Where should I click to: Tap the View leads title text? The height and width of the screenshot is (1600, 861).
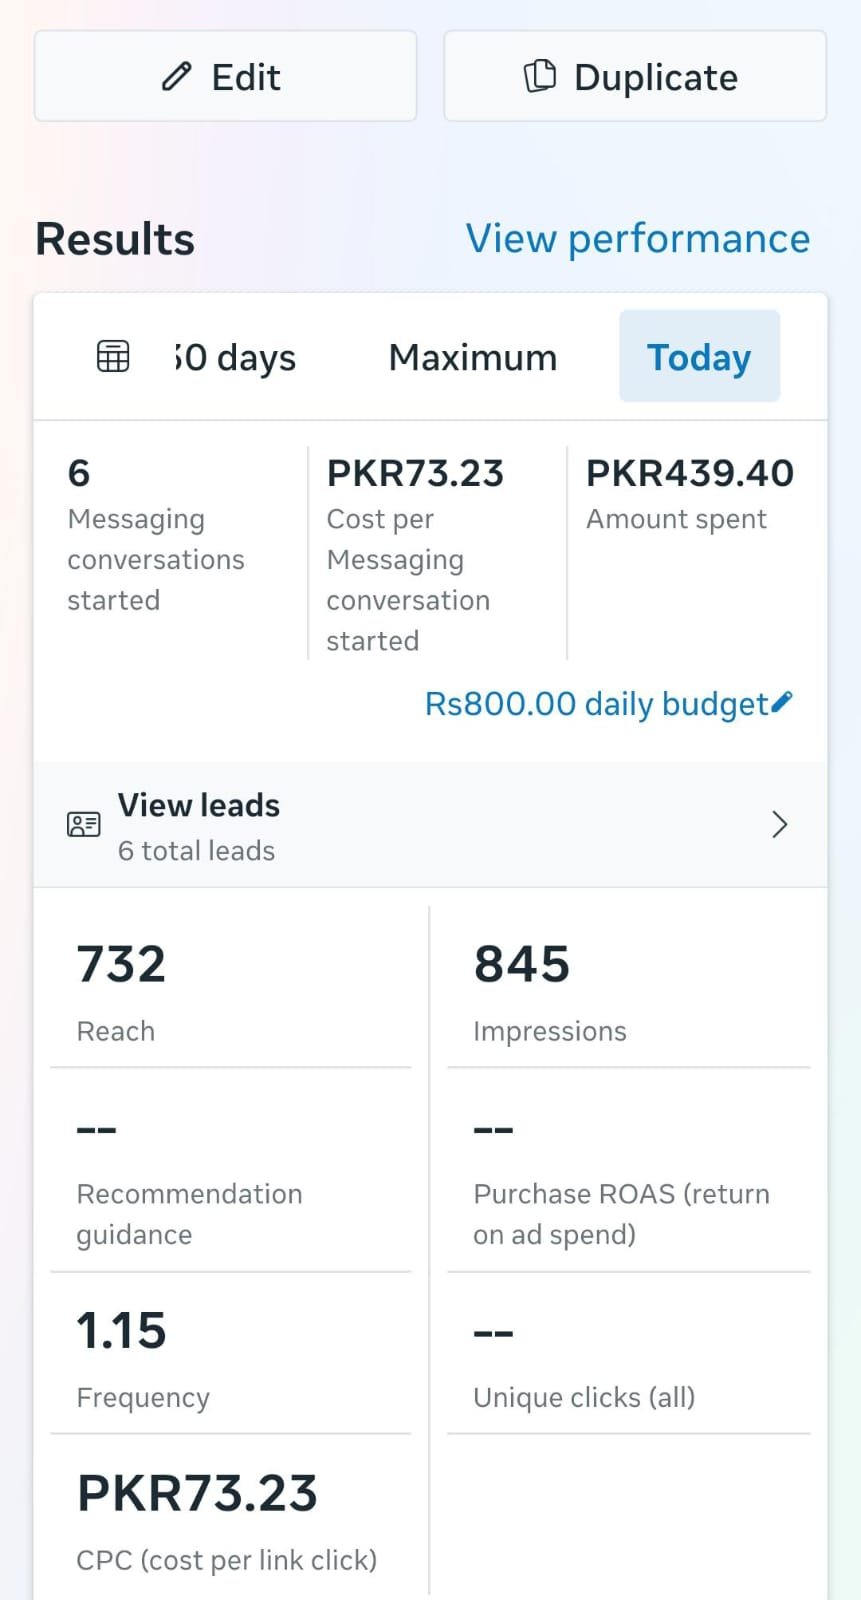(199, 805)
